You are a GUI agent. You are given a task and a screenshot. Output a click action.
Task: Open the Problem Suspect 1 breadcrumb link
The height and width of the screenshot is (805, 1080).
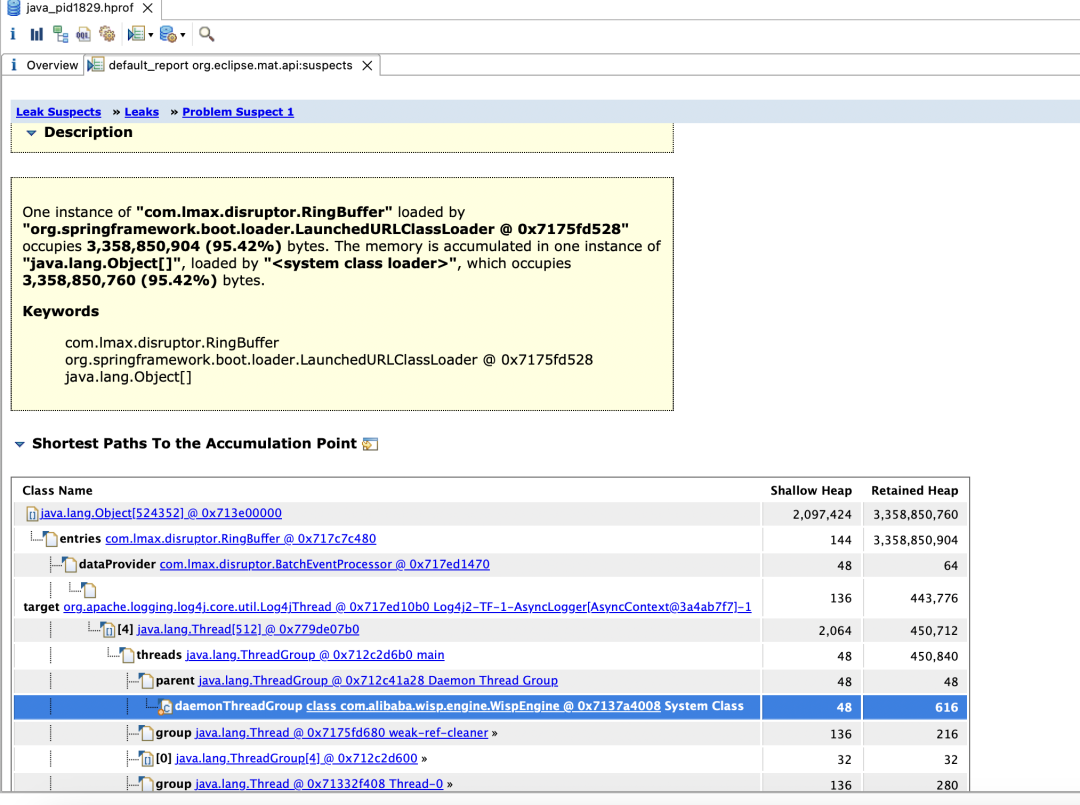238,112
